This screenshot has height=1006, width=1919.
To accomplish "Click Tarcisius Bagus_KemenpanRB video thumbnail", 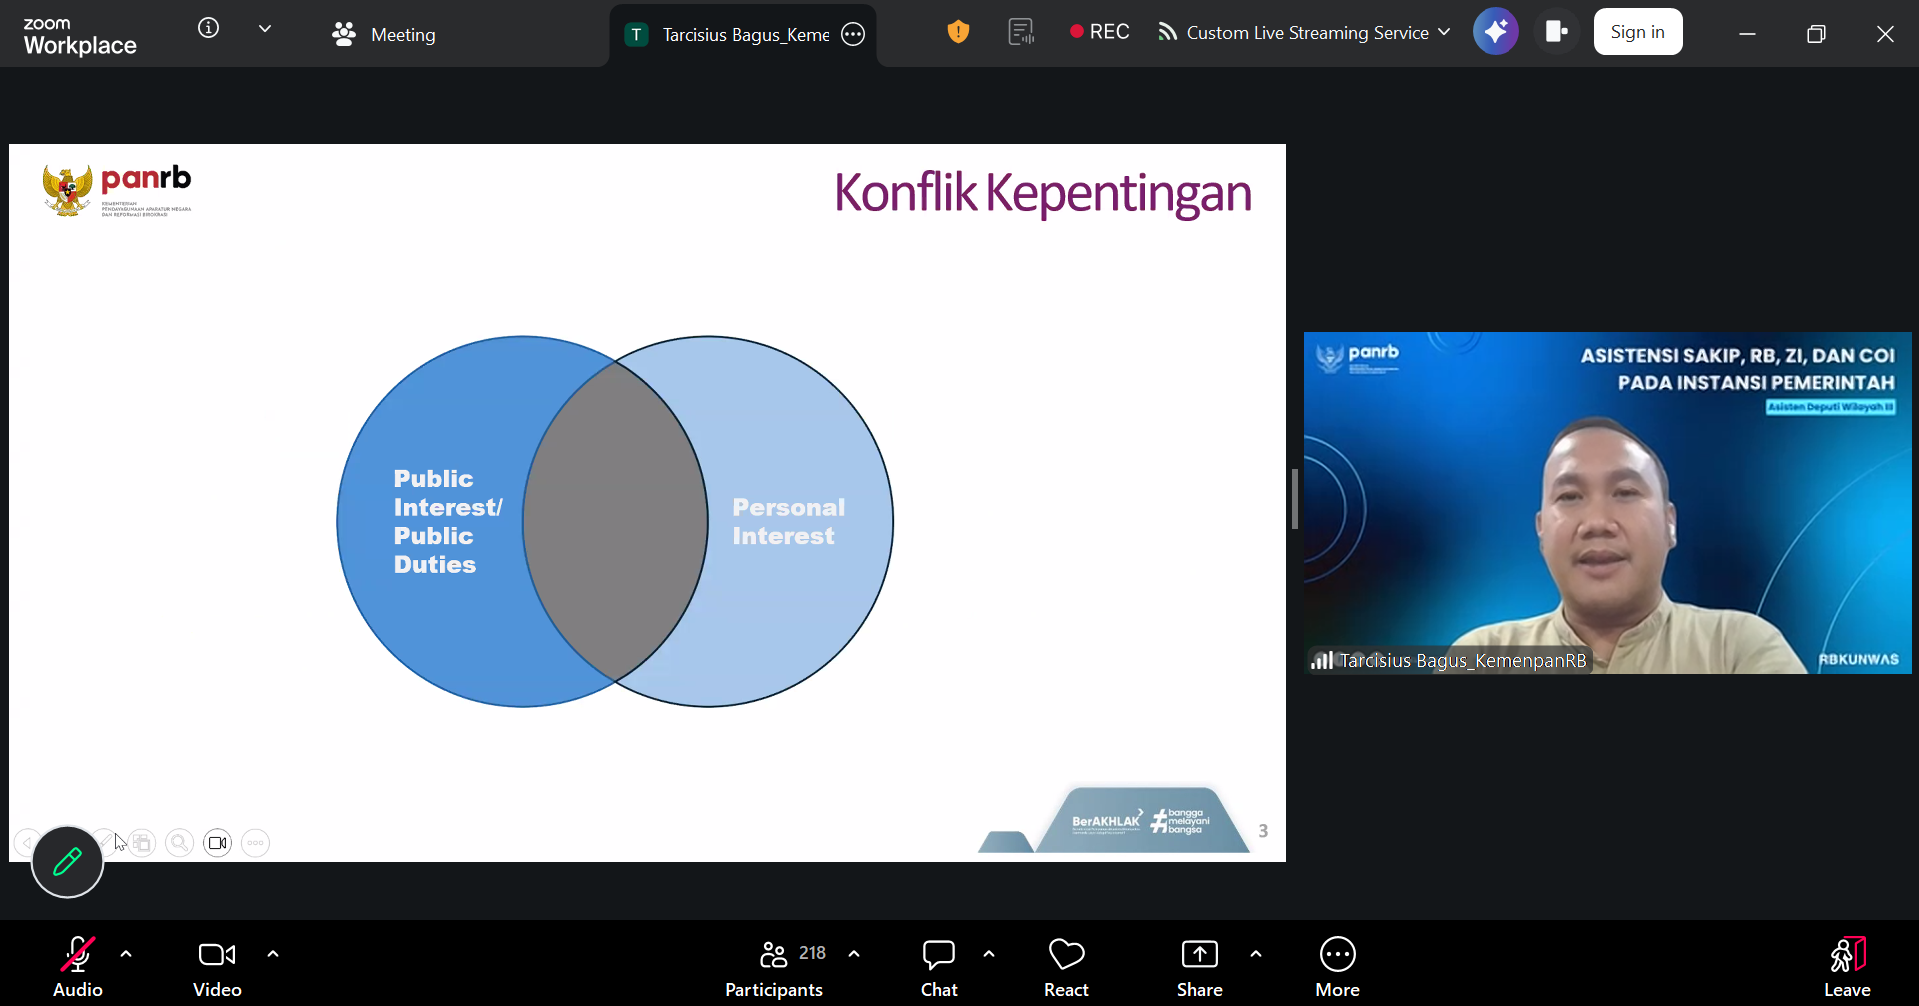I will click(x=1607, y=502).
